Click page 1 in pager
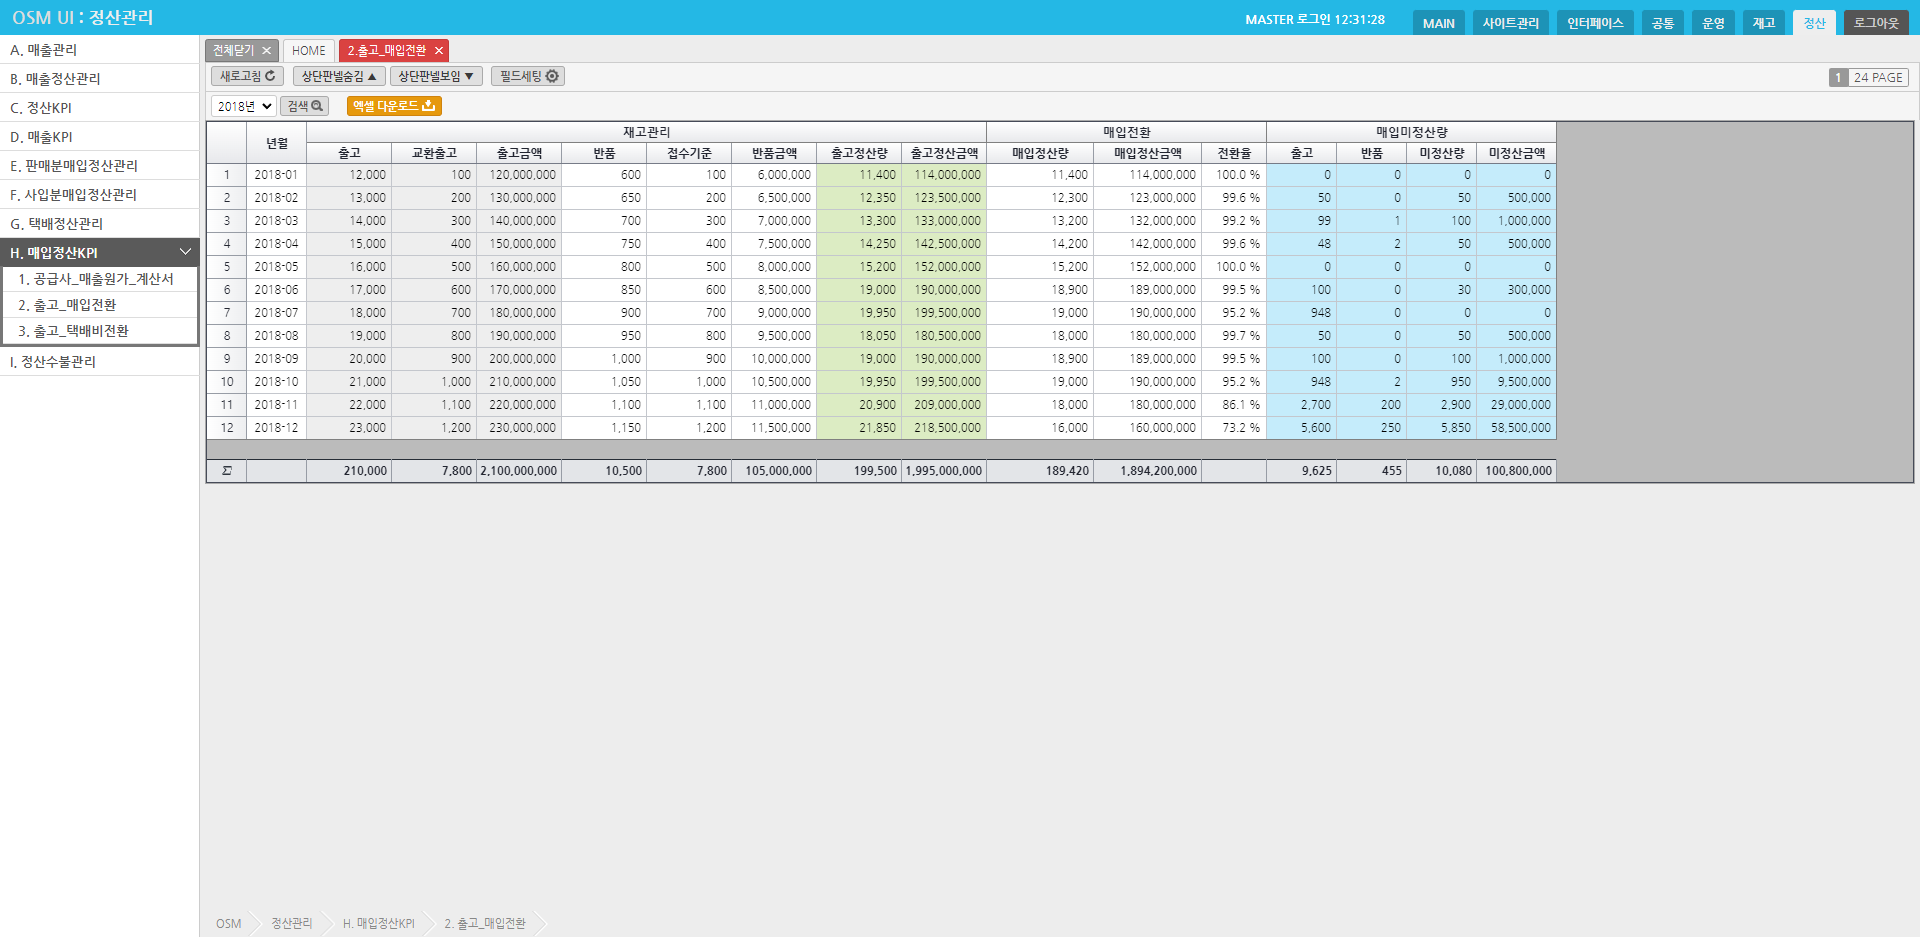Screen dimensions: 1920x937 (1838, 78)
